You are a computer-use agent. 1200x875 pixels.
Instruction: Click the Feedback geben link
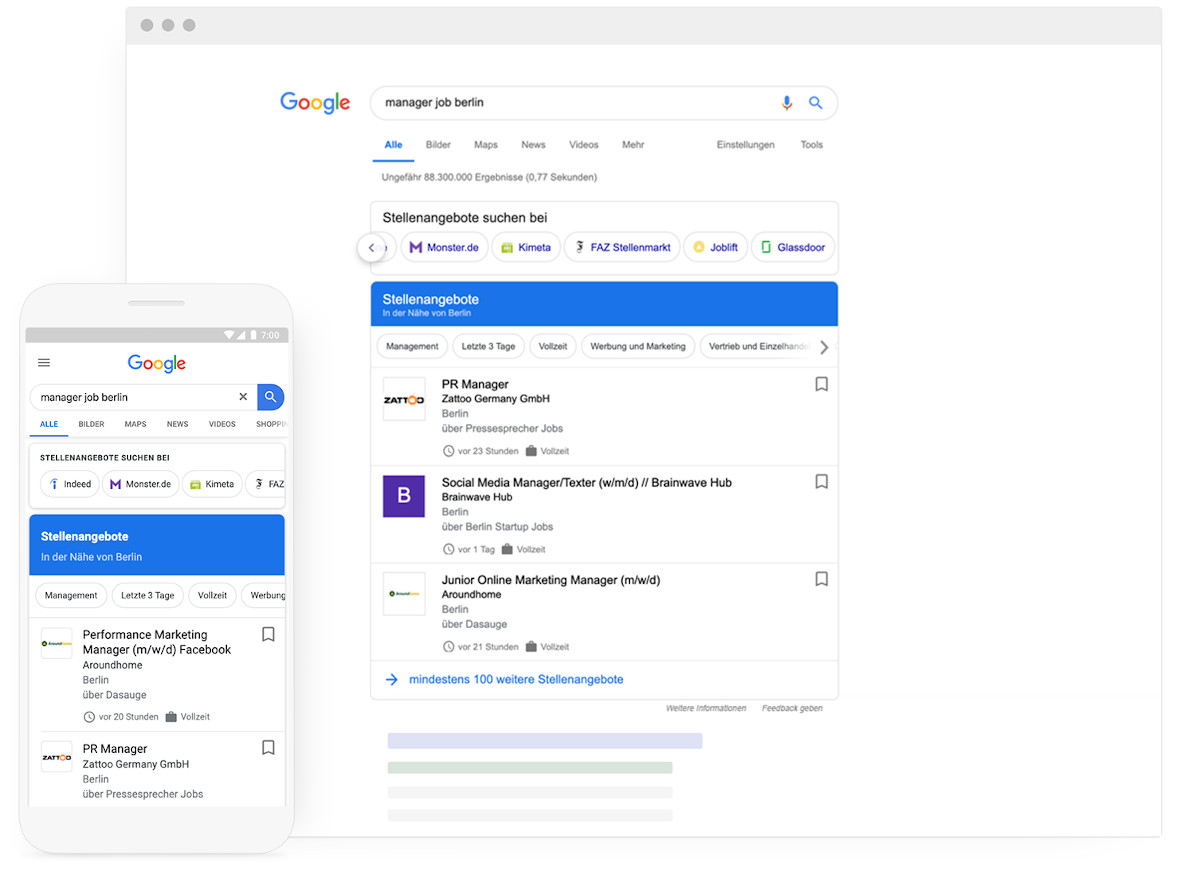793,707
